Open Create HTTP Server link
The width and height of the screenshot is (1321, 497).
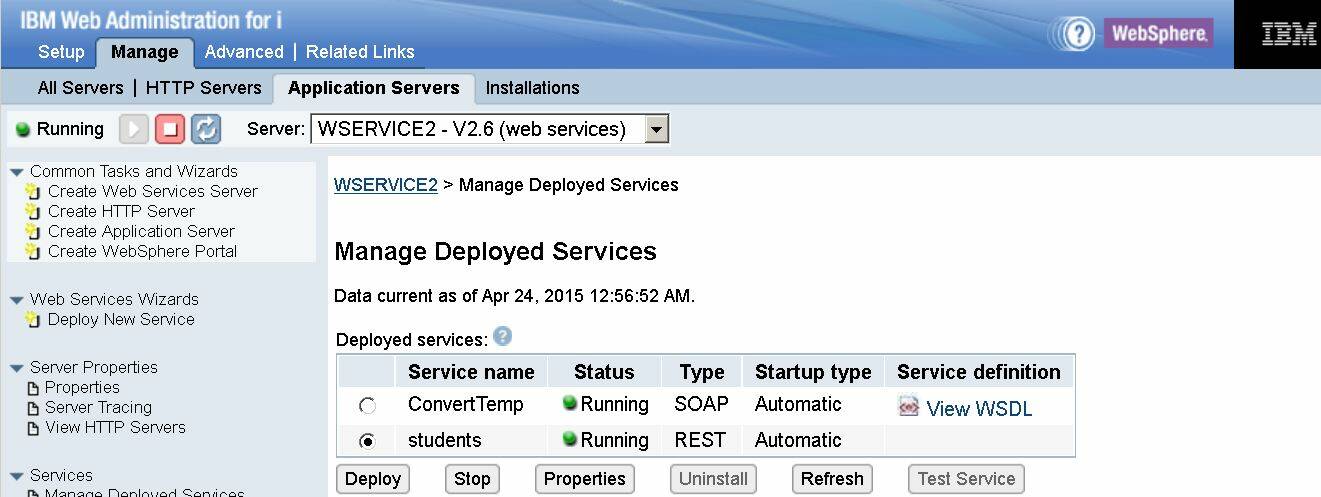click(x=121, y=211)
